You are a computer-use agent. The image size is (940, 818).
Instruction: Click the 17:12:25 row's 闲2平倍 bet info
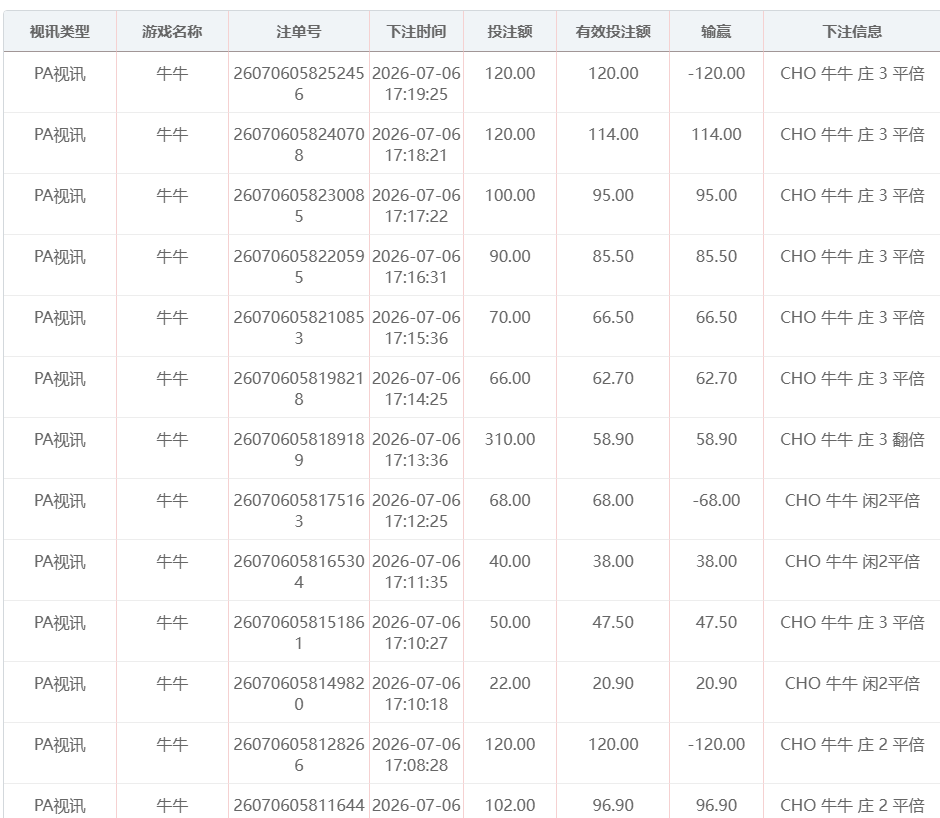pyautogui.click(x=852, y=500)
